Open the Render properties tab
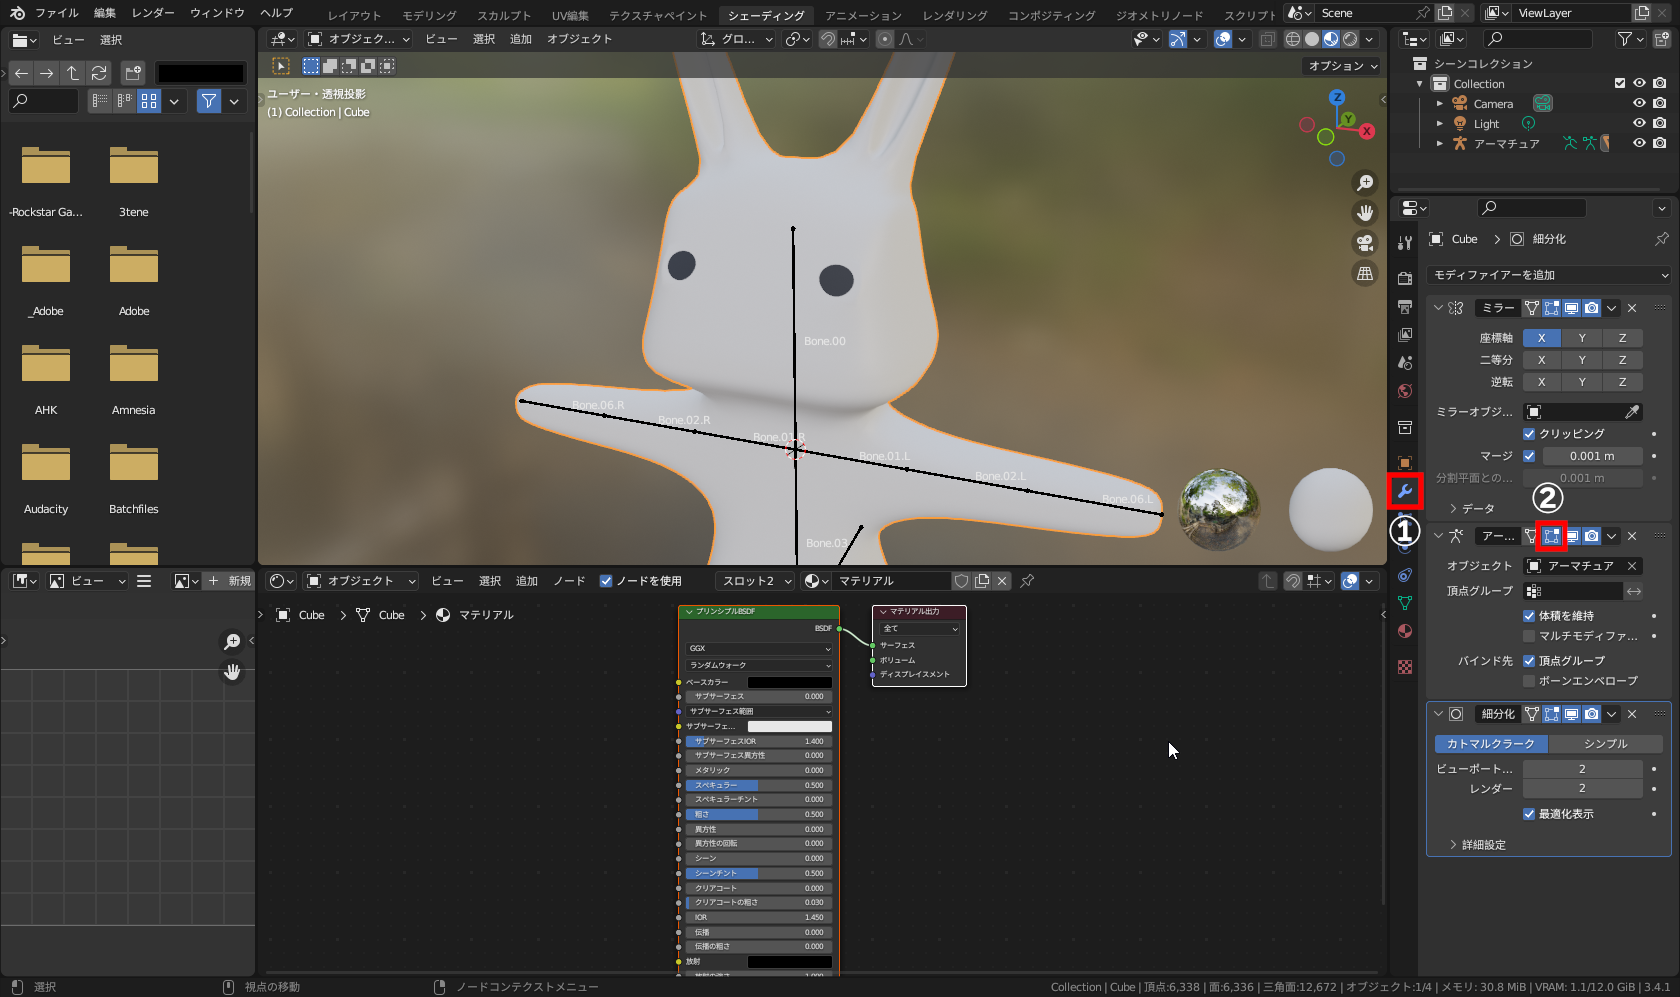This screenshot has width=1680, height=997. pos(1405,279)
